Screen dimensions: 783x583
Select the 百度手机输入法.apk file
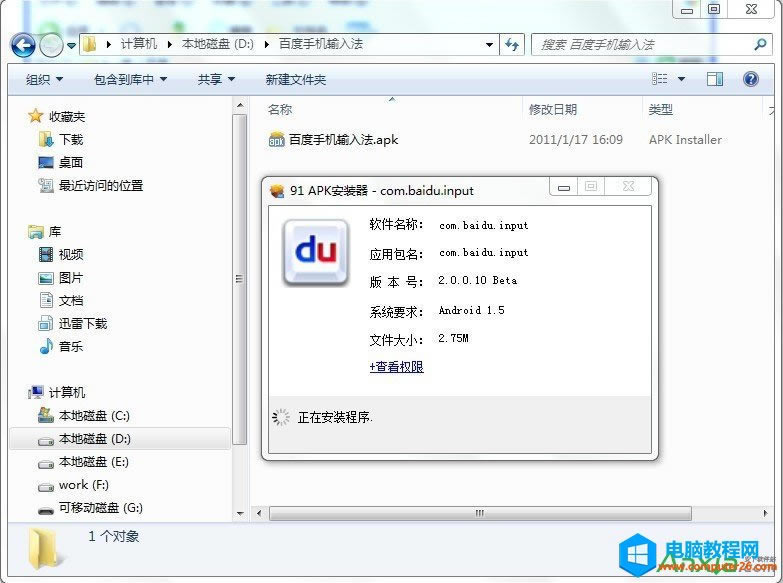coord(342,140)
